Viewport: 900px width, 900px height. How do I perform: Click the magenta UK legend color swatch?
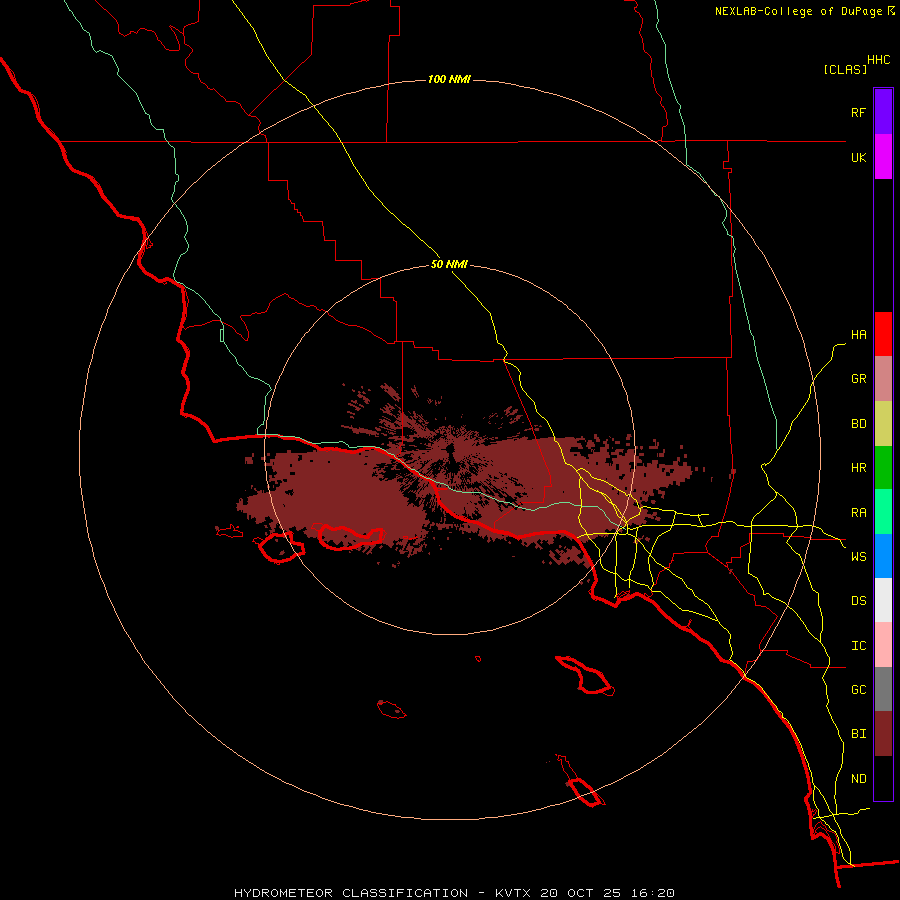883,157
